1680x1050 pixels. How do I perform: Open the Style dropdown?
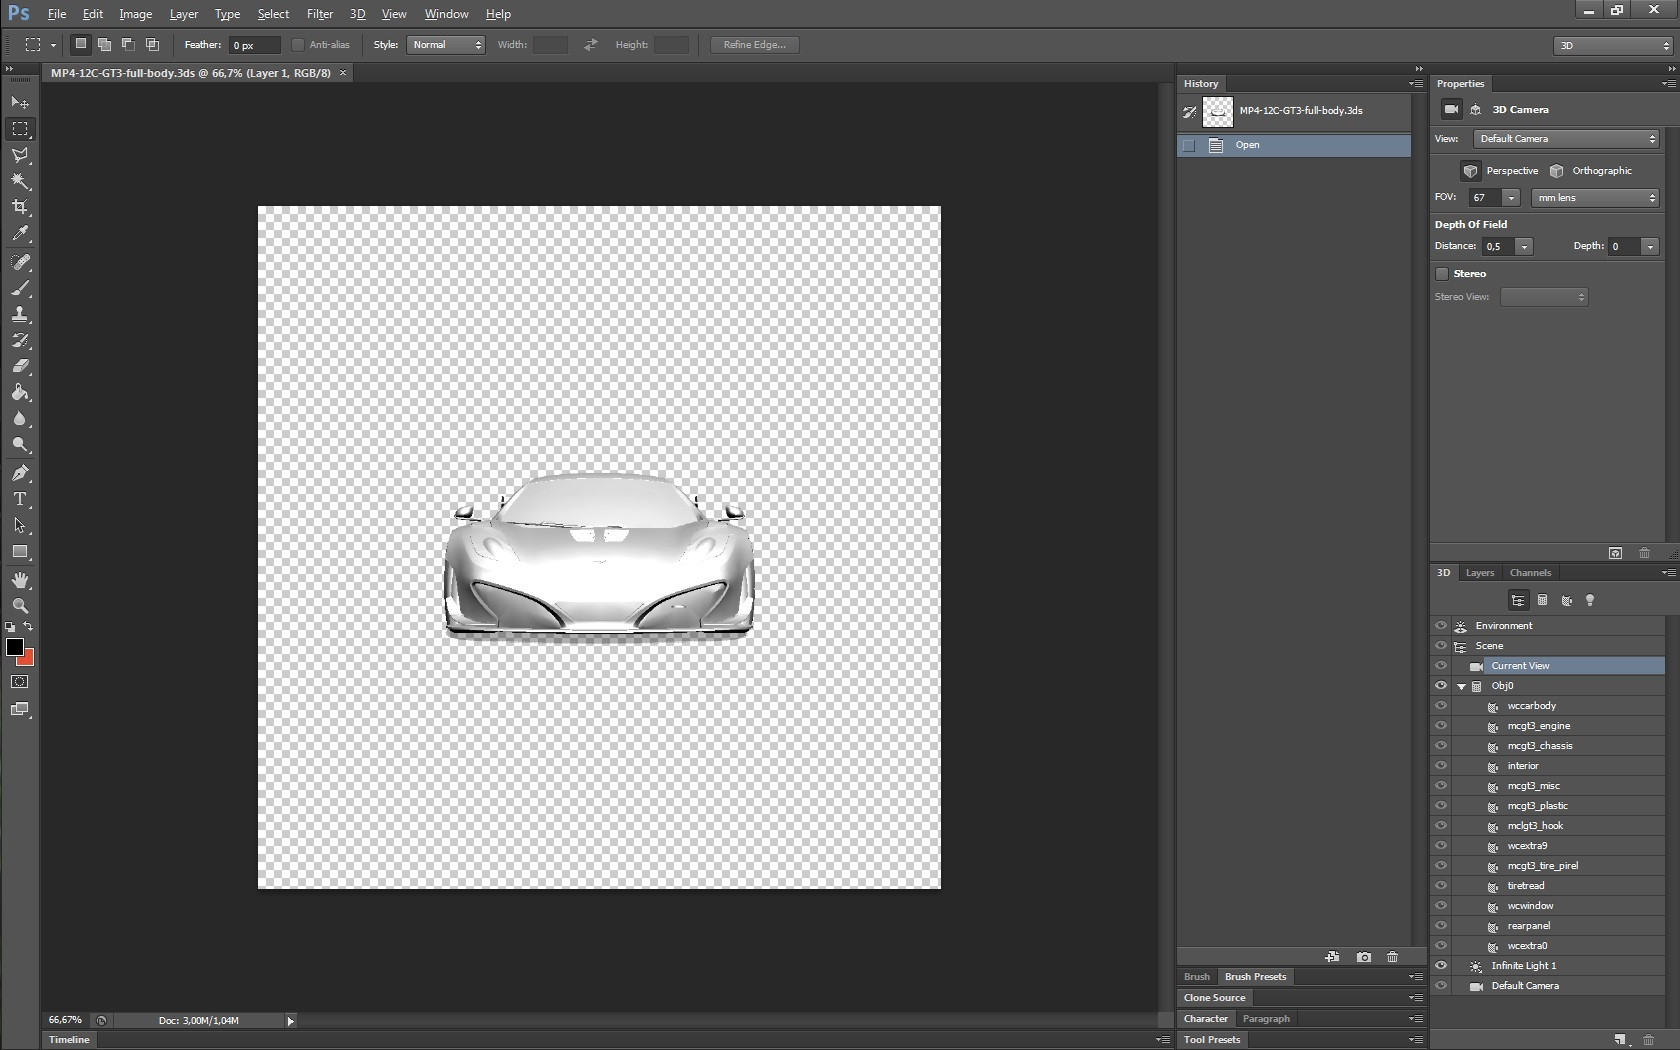[446, 45]
